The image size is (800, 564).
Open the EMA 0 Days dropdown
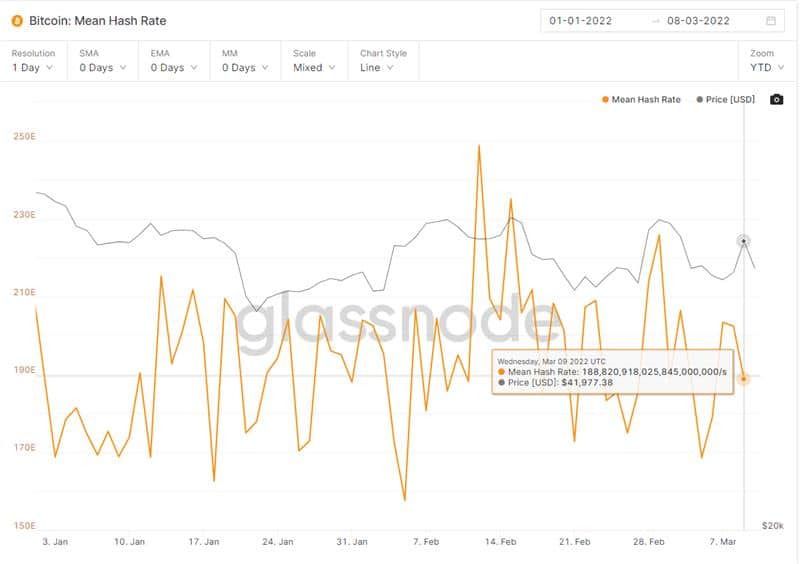pos(173,61)
